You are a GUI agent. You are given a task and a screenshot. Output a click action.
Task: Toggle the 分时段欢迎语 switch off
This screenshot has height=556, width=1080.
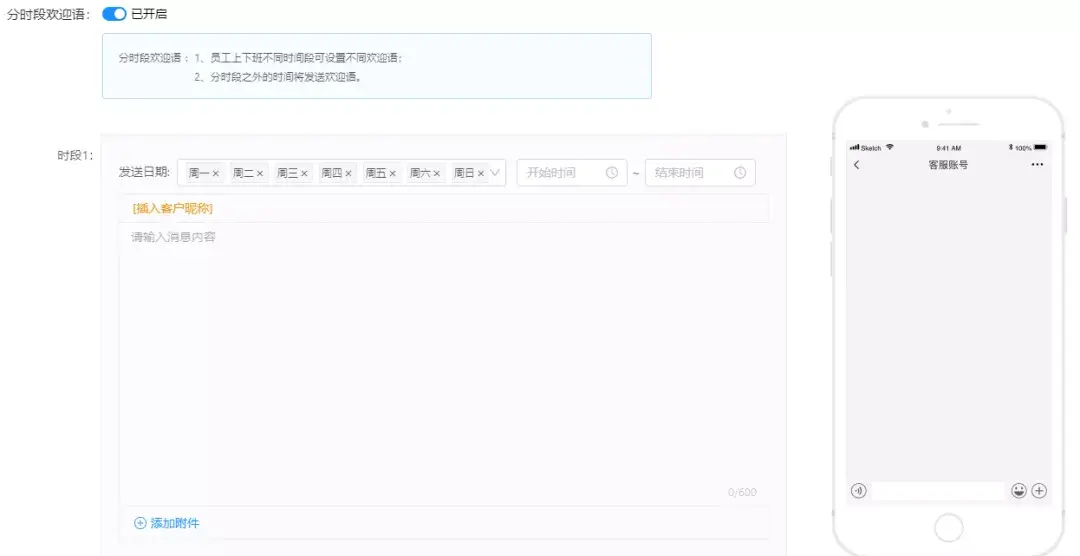tap(114, 14)
